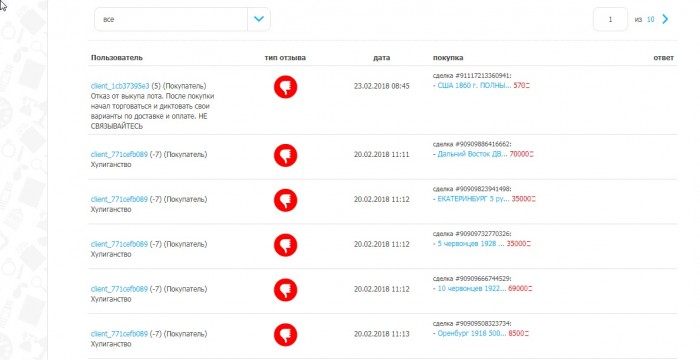Select deal number "сделка #90909732770326"
Screen dimensions: 700x360
pyautogui.click(x=472, y=234)
